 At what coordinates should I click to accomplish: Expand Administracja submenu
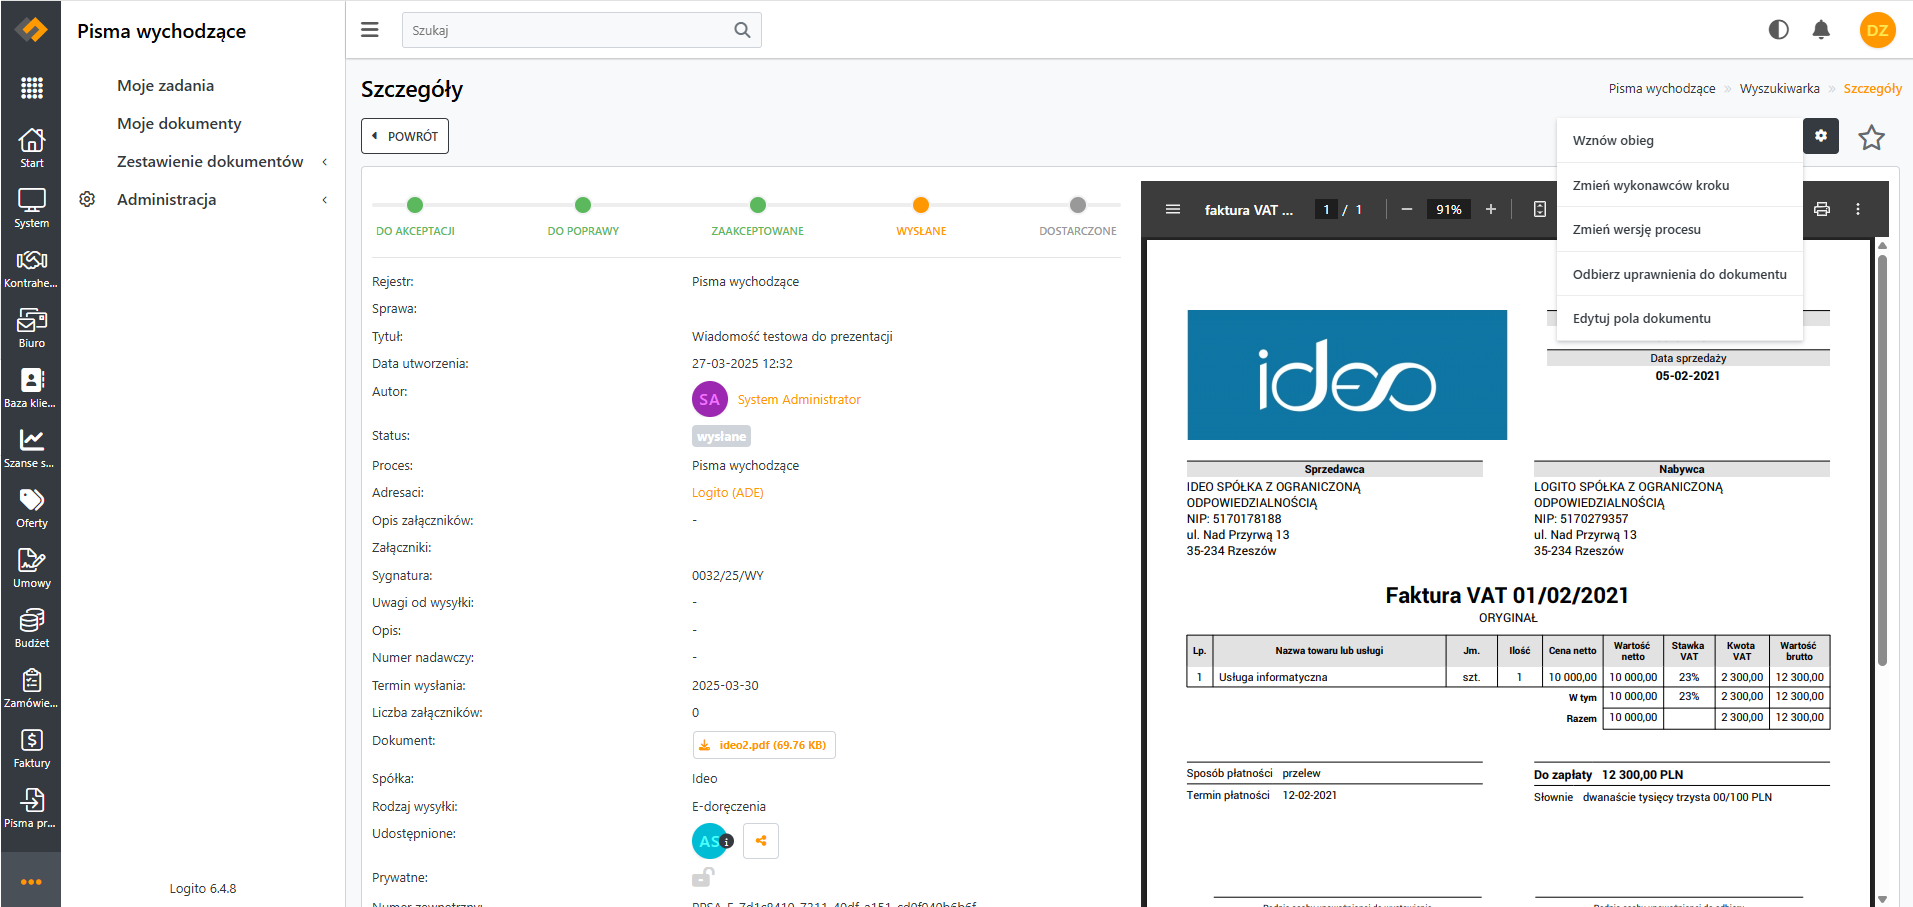[x=325, y=200]
